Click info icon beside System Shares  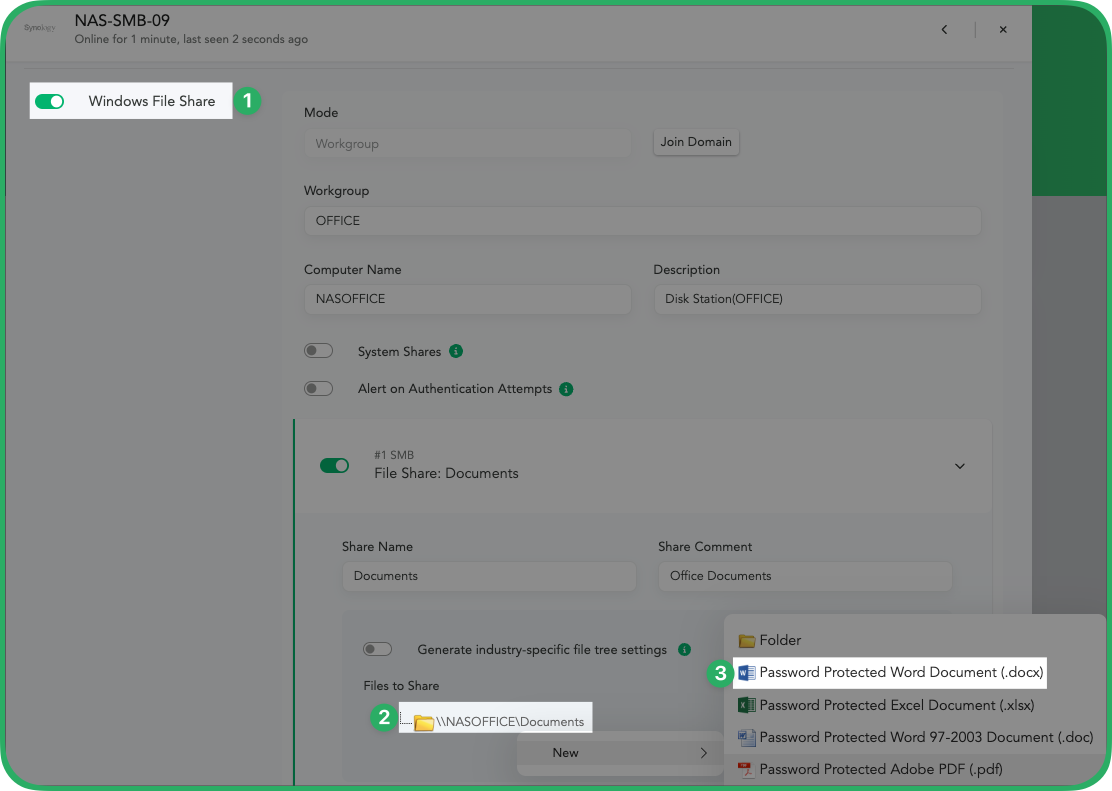click(x=456, y=352)
